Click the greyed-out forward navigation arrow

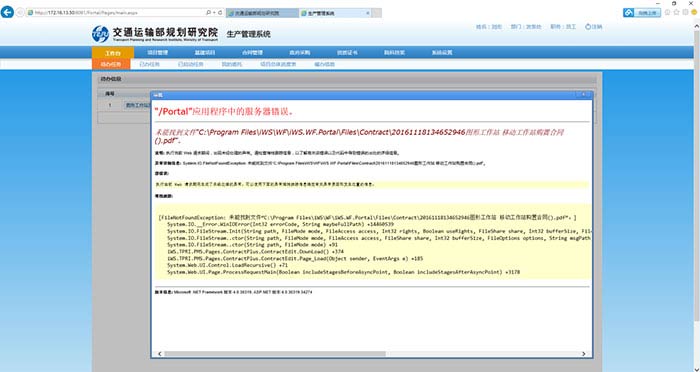[20, 13]
